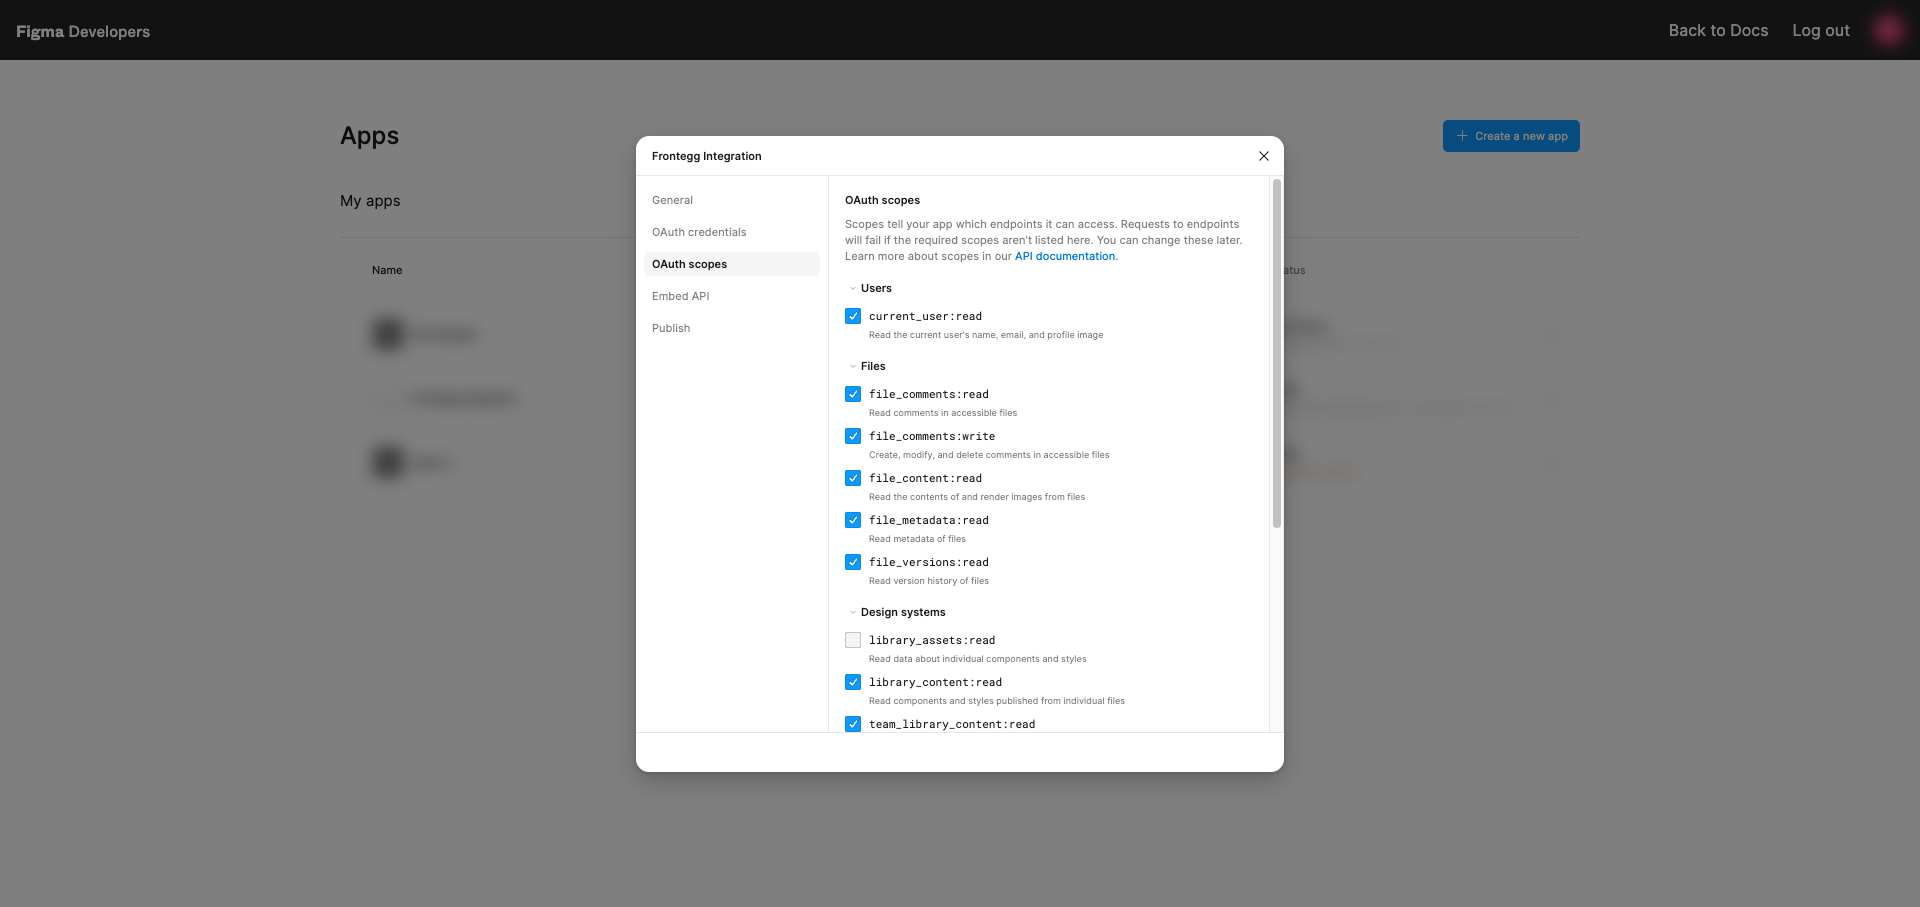This screenshot has height=907, width=1920.
Task: Enable library_assets:read scope
Action: (x=853, y=640)
